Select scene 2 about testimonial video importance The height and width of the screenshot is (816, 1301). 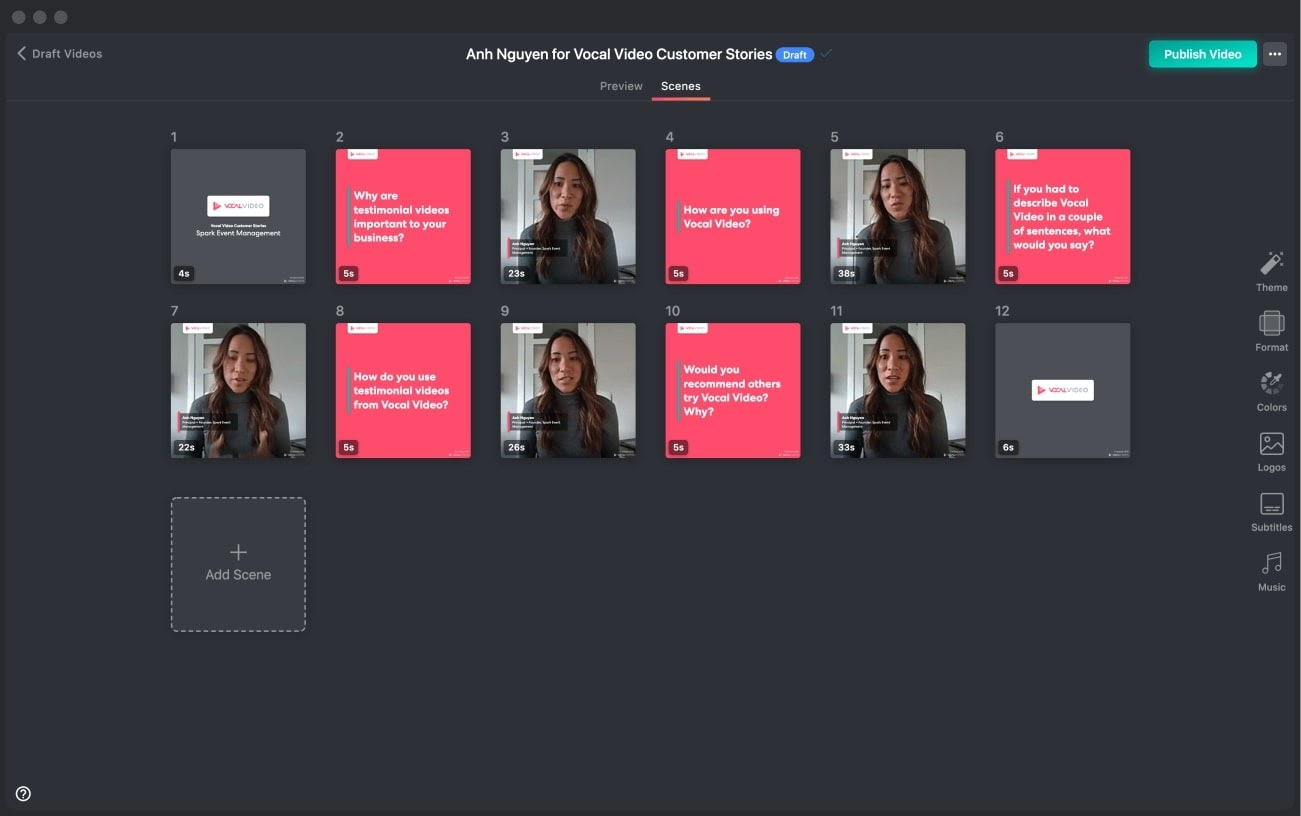[x=403, y=217]
